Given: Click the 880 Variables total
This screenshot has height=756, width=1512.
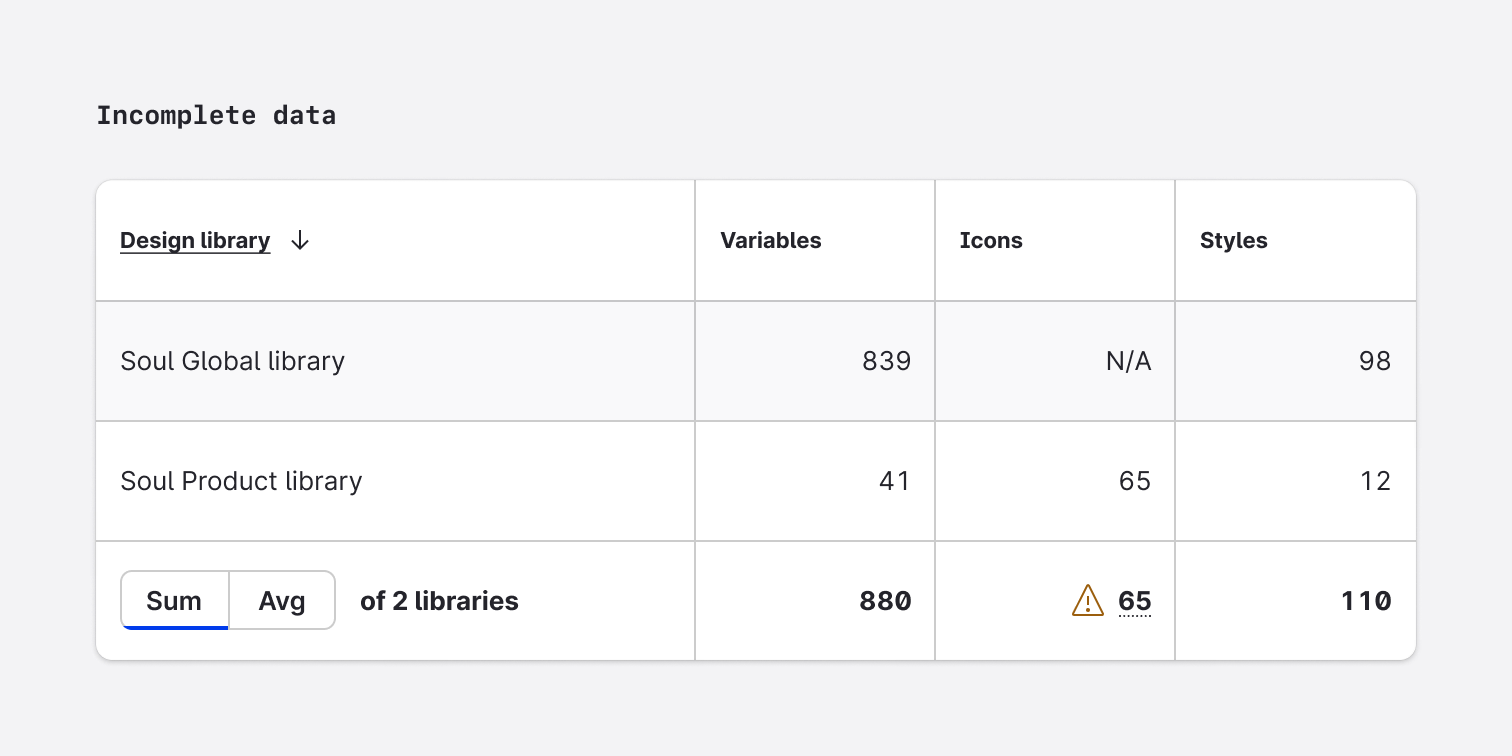Looking at the screenshot, I should pyautogui.click(x=885, y=601).
